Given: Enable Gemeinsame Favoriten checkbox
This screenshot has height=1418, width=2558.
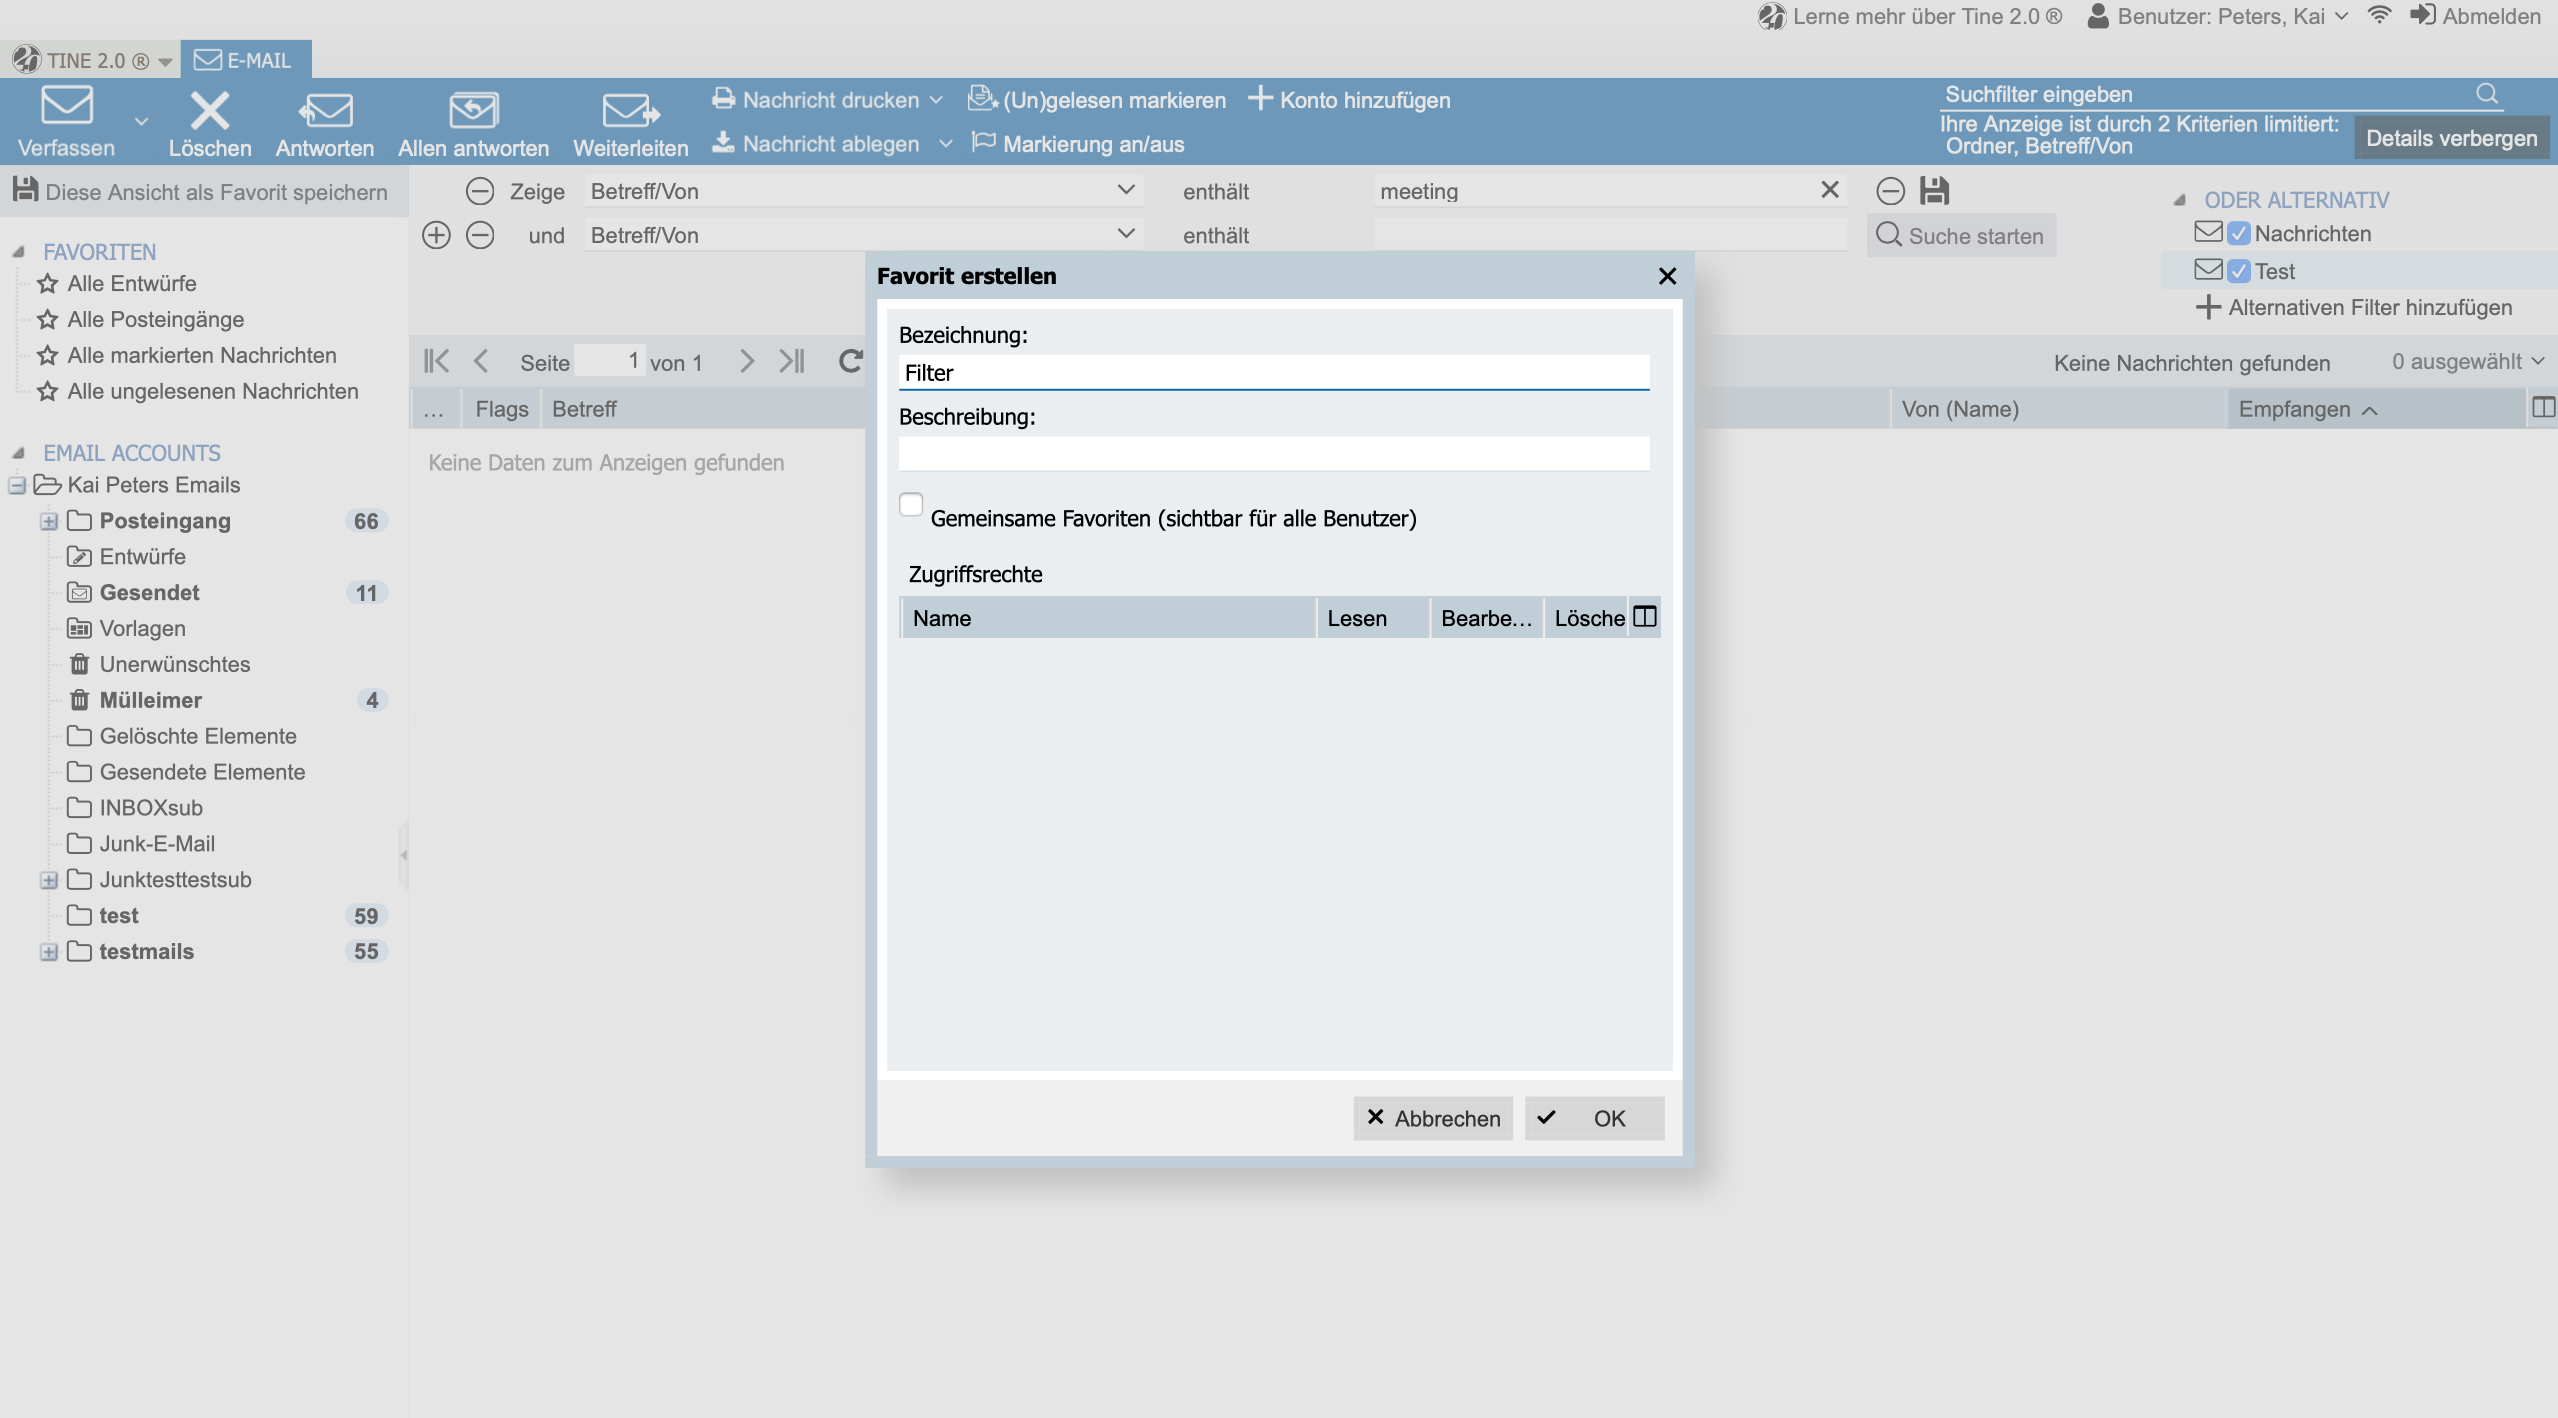Looking at the screenshot, I should [911, 505].
